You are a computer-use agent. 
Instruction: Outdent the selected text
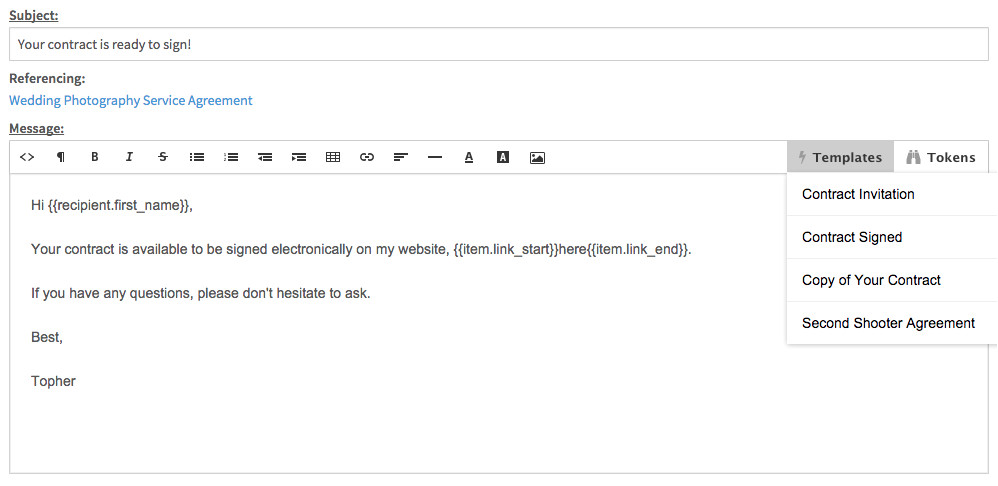tap(265, 157)
